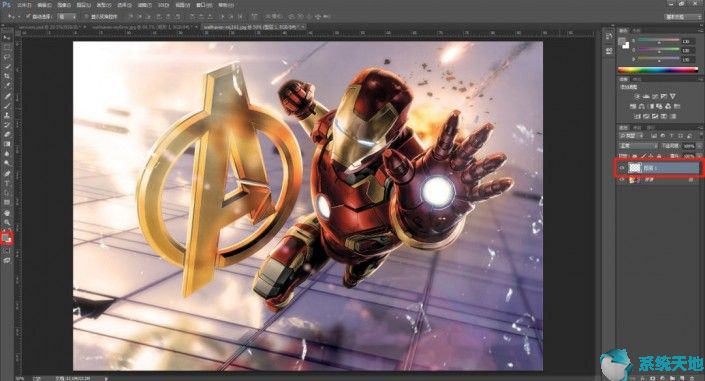Add a Levels adjustment
Screen dimensions: 705x381
(646, 96)
